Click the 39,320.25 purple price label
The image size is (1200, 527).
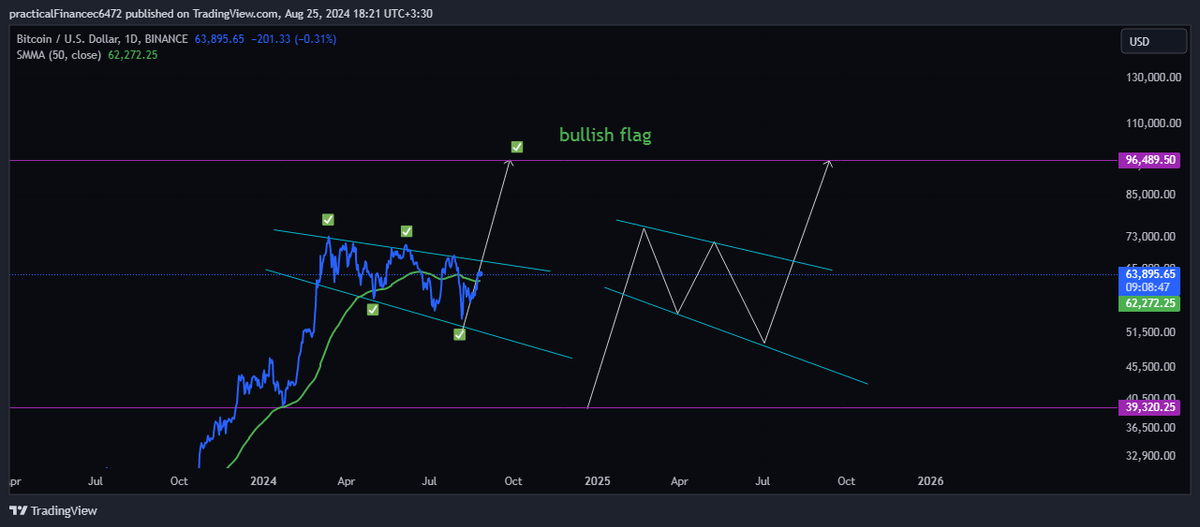[1152, 407]
